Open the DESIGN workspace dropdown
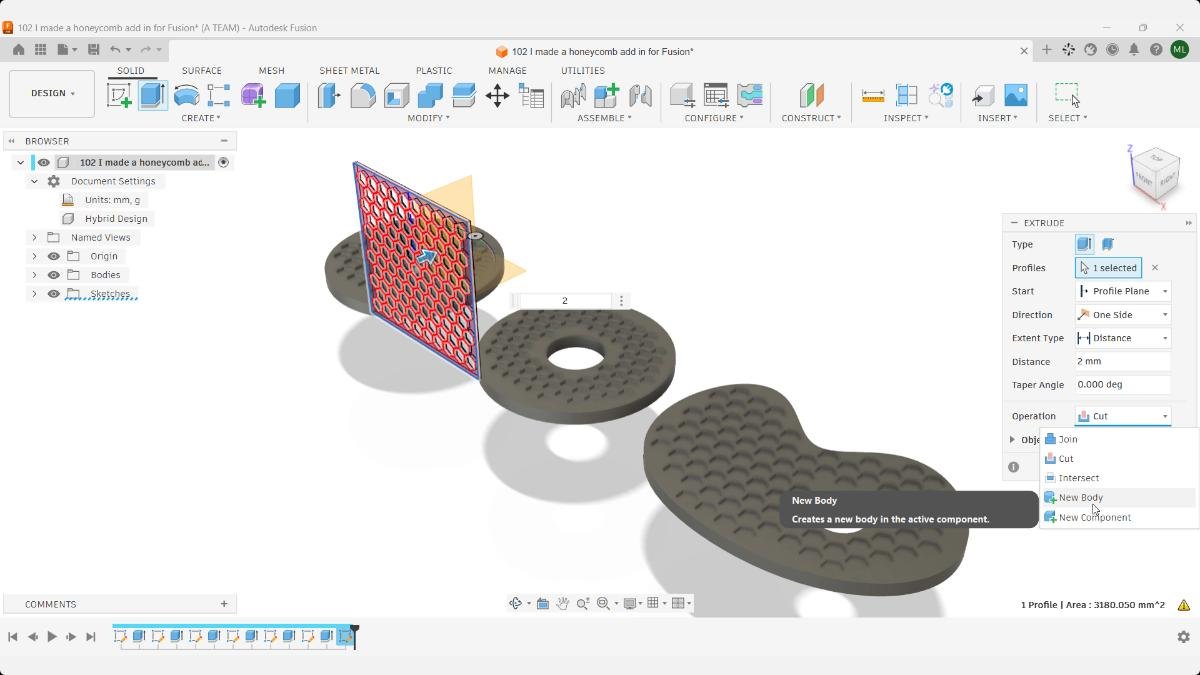The image size is (1200, 675). [x=52, y=93]
